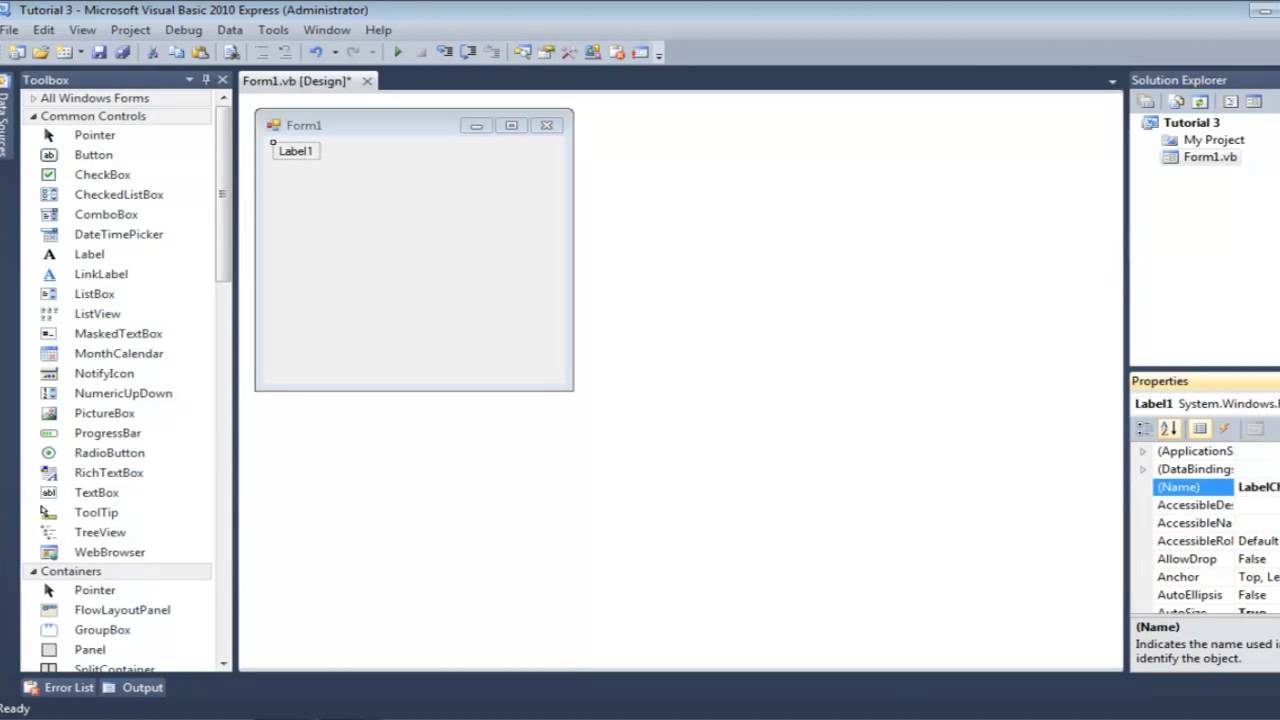Click Solution Explorer toolbar Properties icon
The image size is (1280, 720).
[1147, 102]
